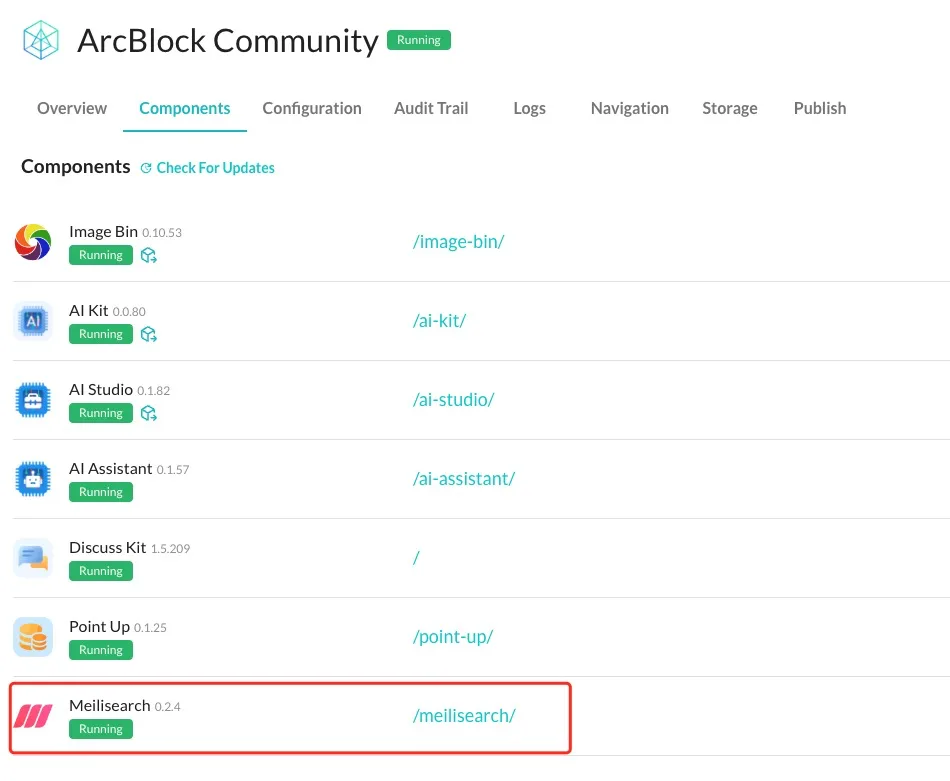Open the /ai-kit/ path link

[x=439, y=321]
